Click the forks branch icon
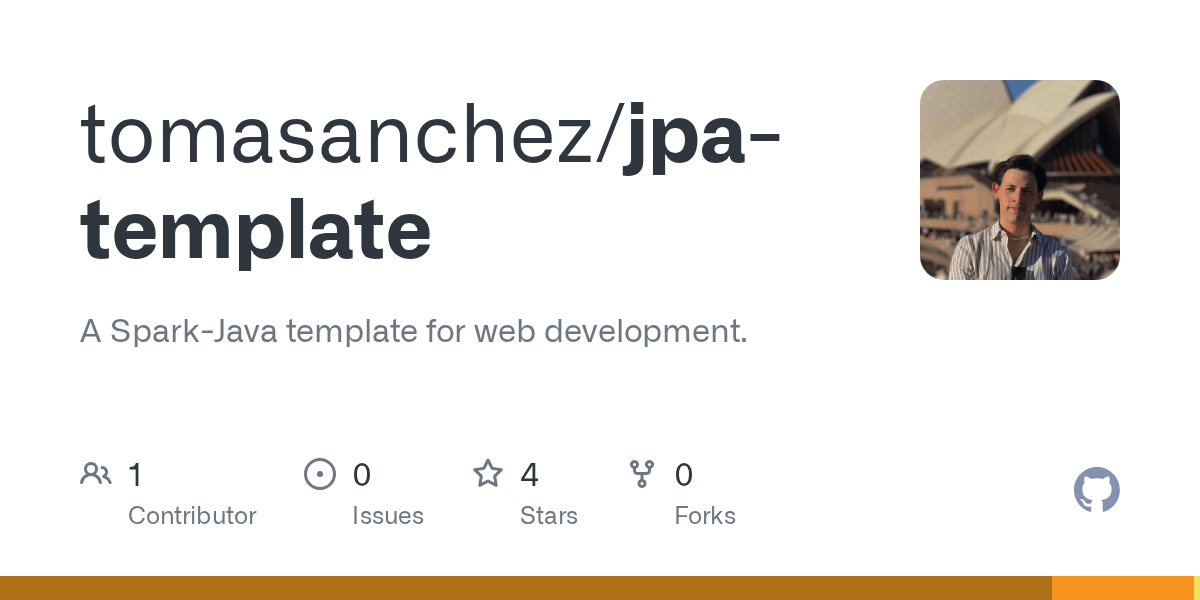 (x=642, y=473)
